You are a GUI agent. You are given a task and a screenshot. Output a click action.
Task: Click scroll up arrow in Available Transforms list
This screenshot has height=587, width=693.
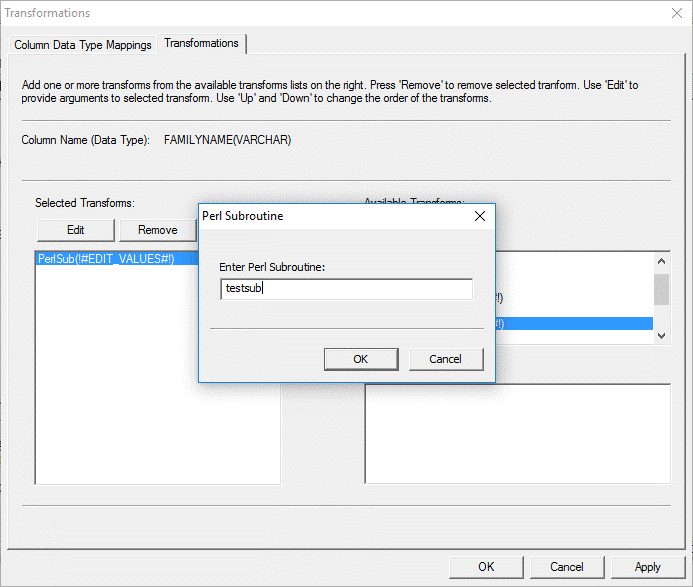[x=660, y=261]
